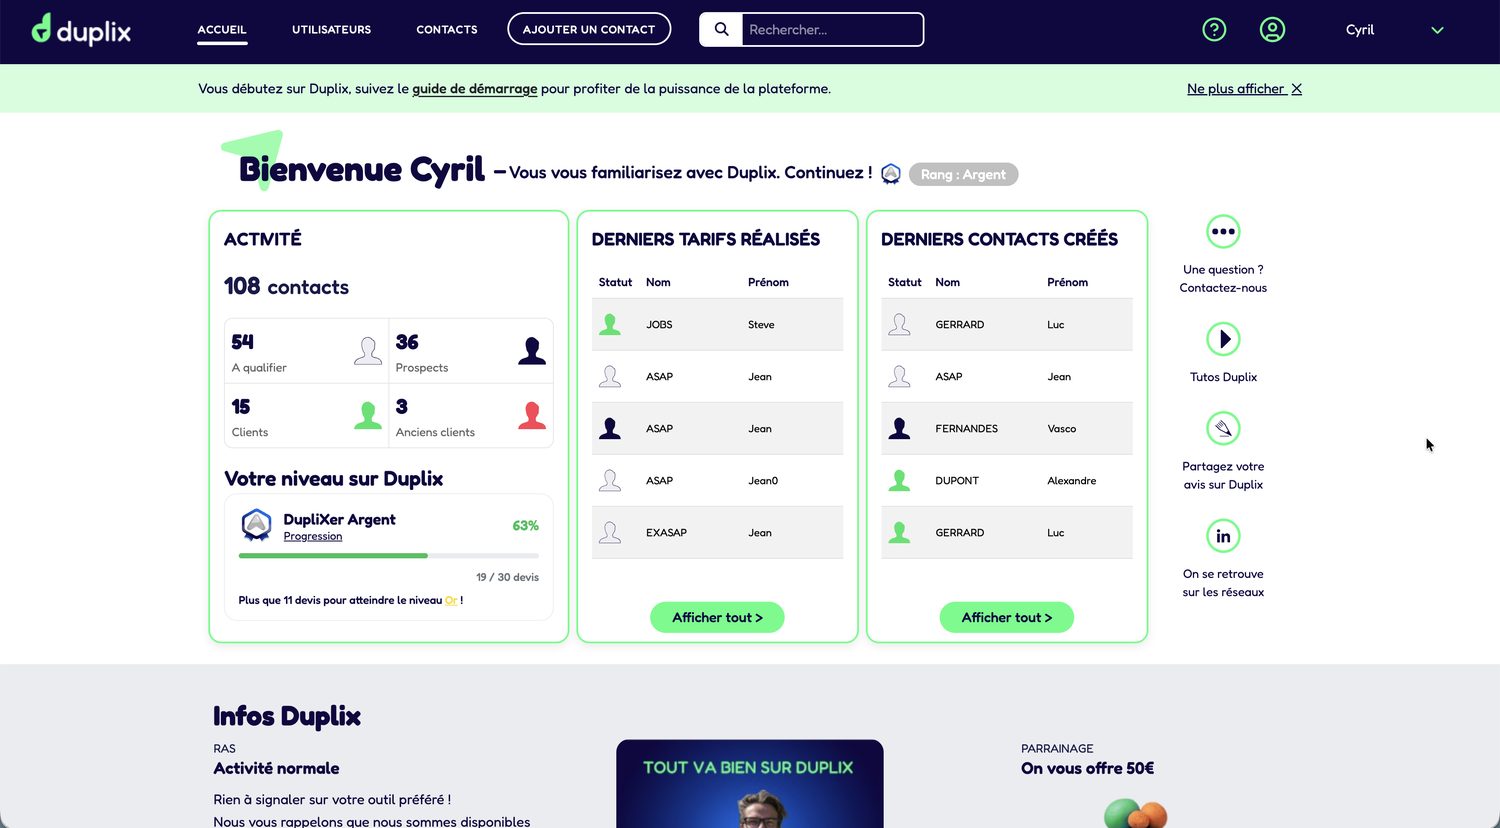Click the 108 contacts total

287,287
